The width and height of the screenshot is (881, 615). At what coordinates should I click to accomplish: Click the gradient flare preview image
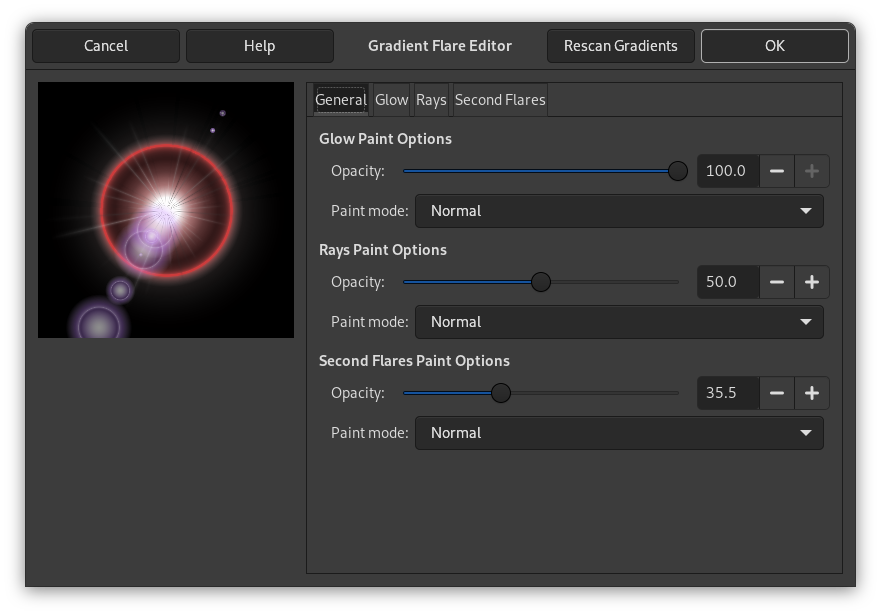[165, 209]
